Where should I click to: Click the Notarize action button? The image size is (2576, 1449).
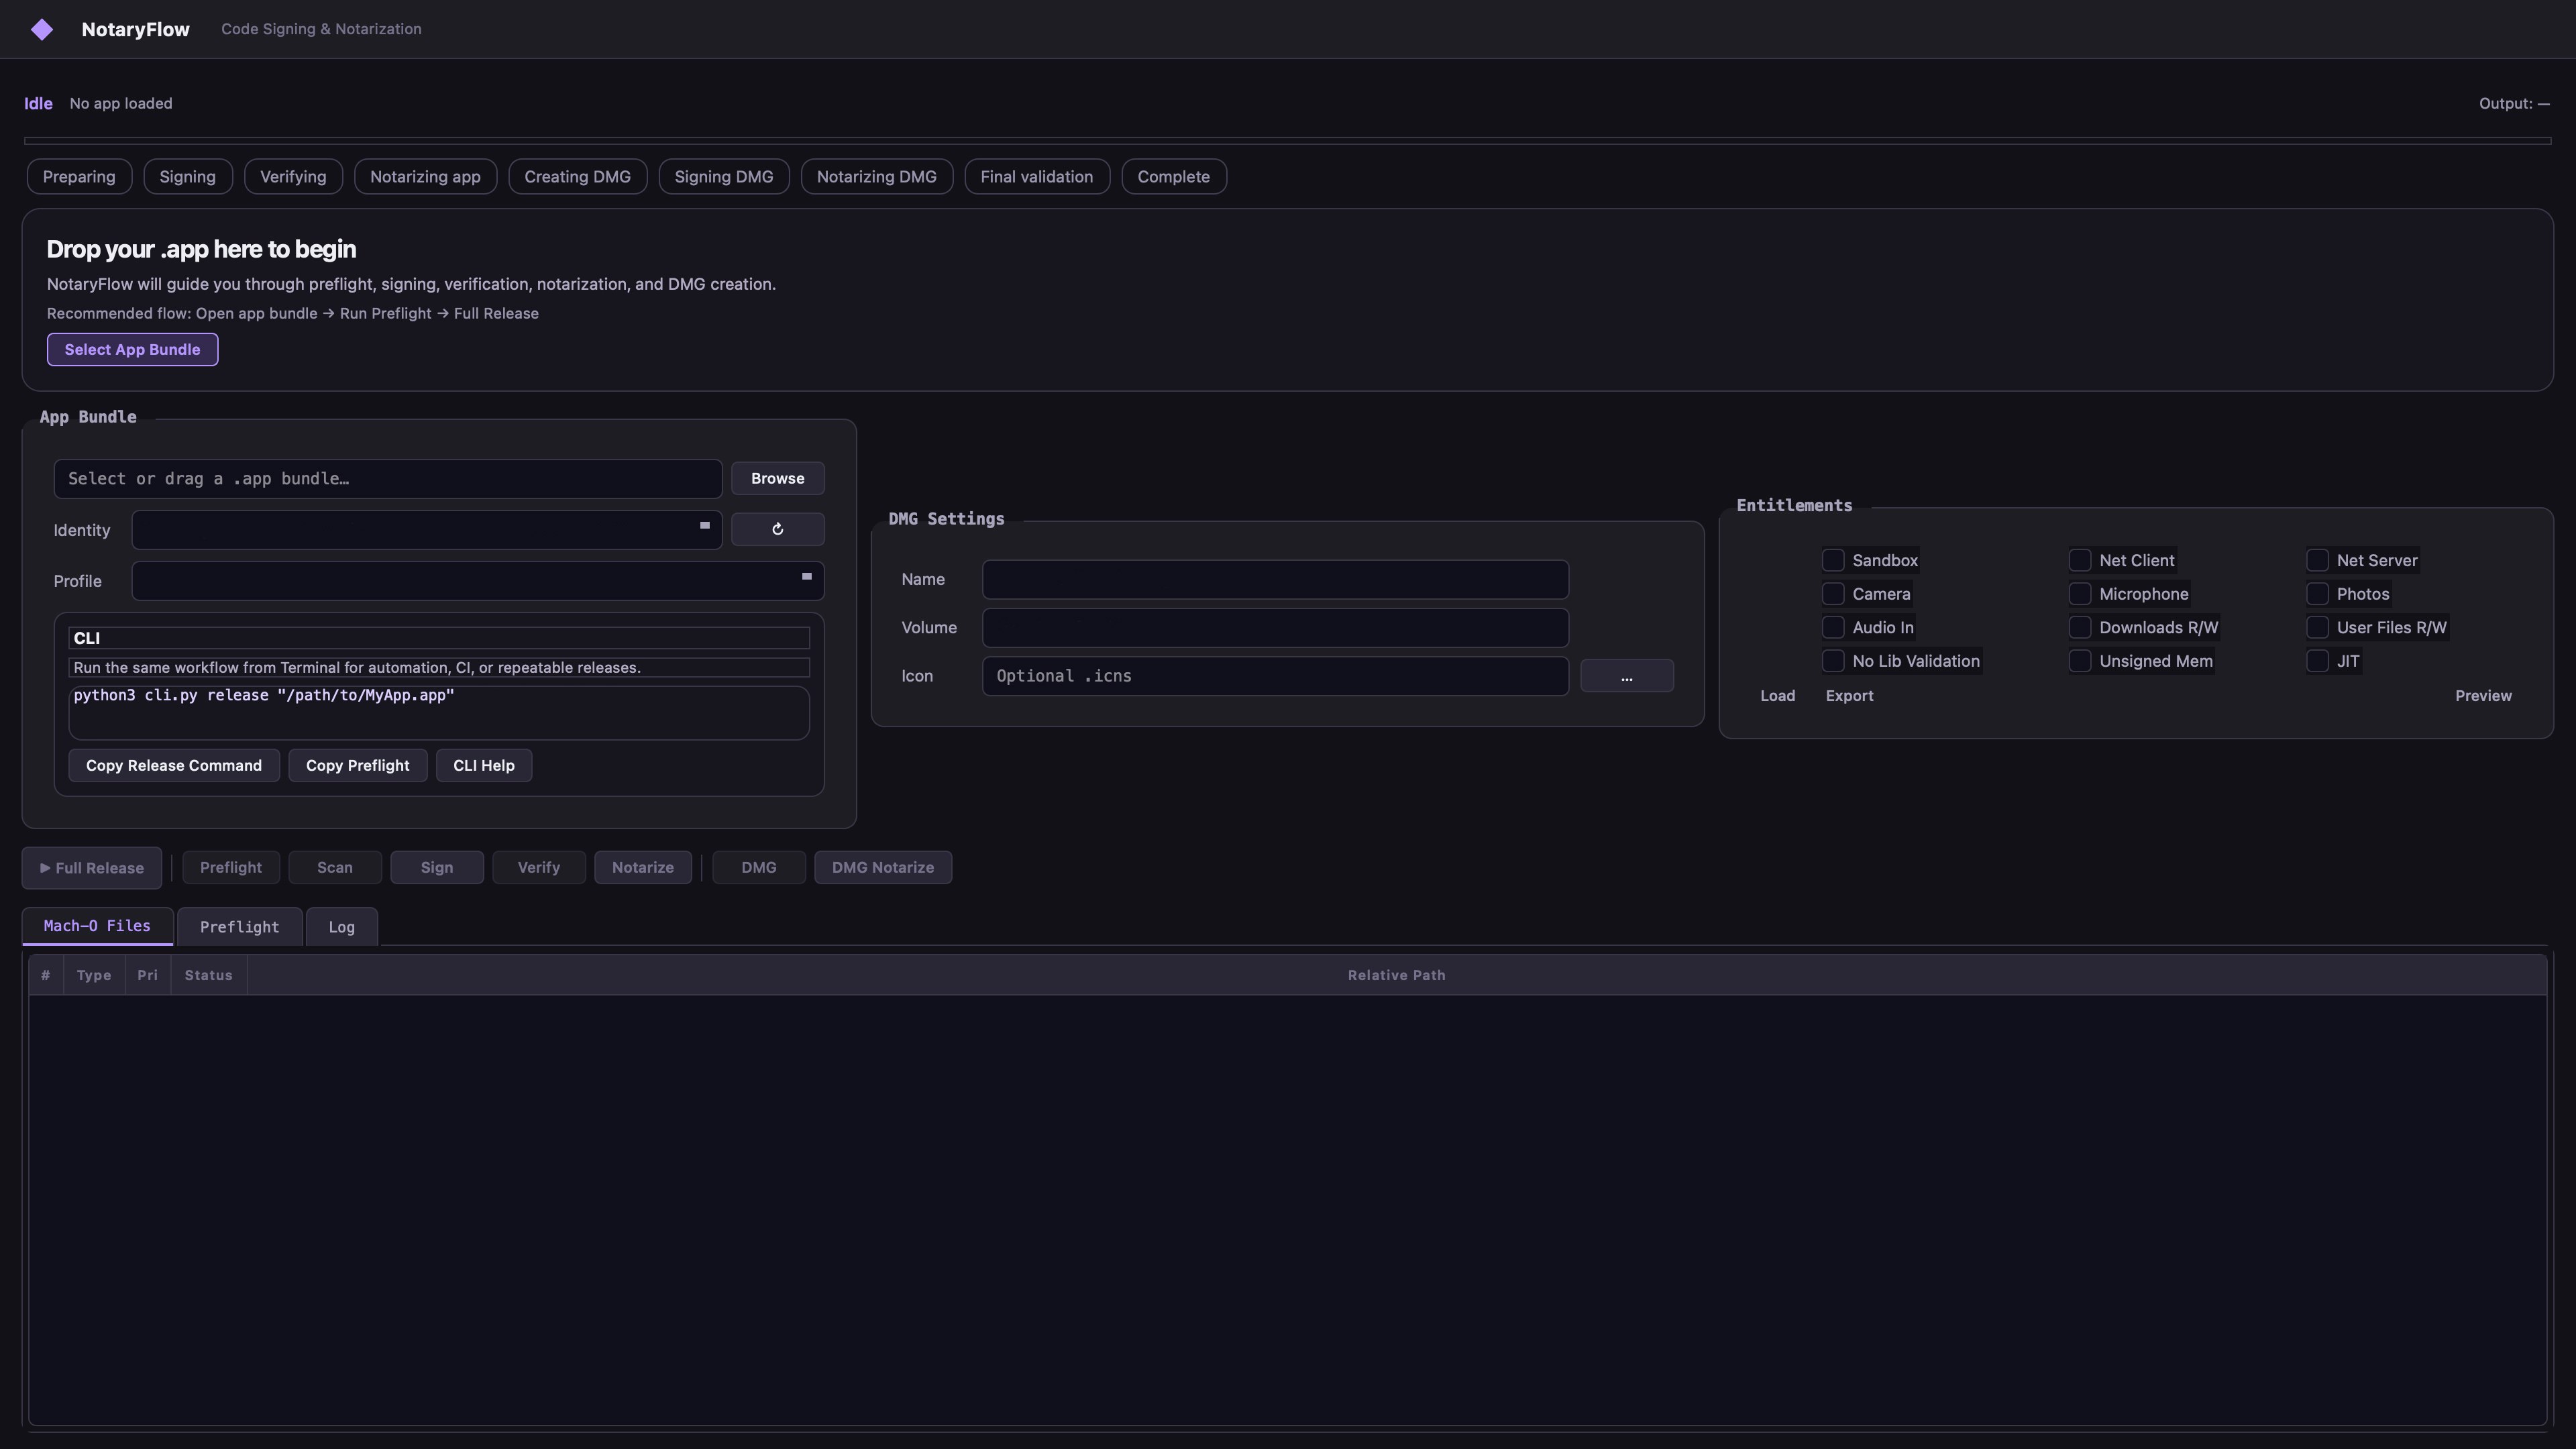(642, 867)
